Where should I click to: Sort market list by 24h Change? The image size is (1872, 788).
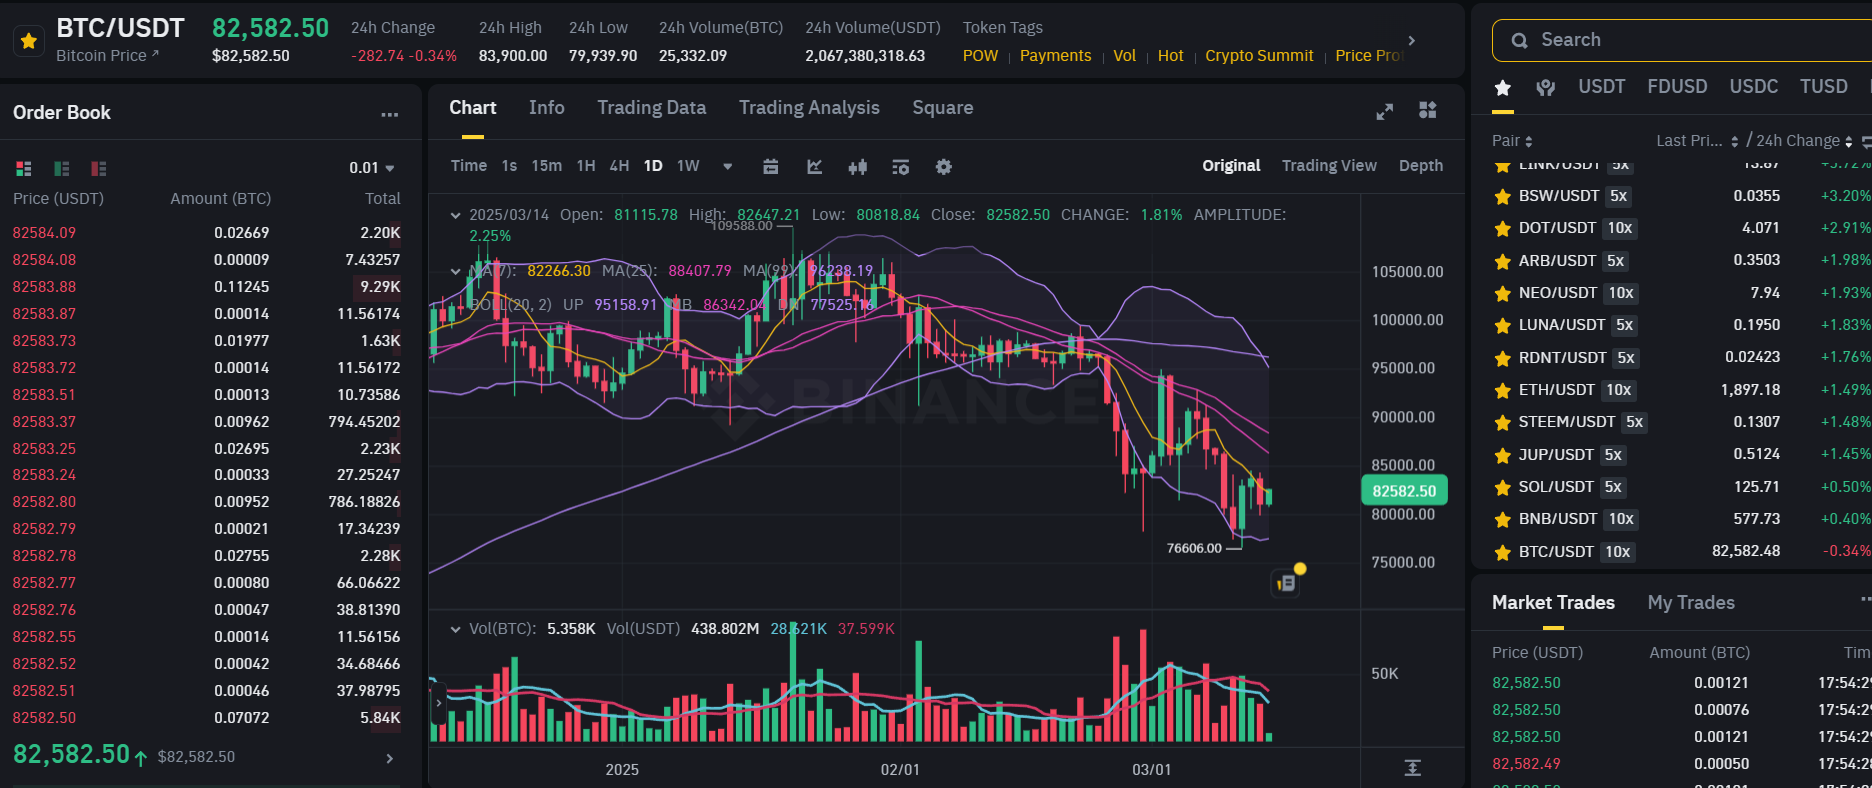[x=1804, y=141]
